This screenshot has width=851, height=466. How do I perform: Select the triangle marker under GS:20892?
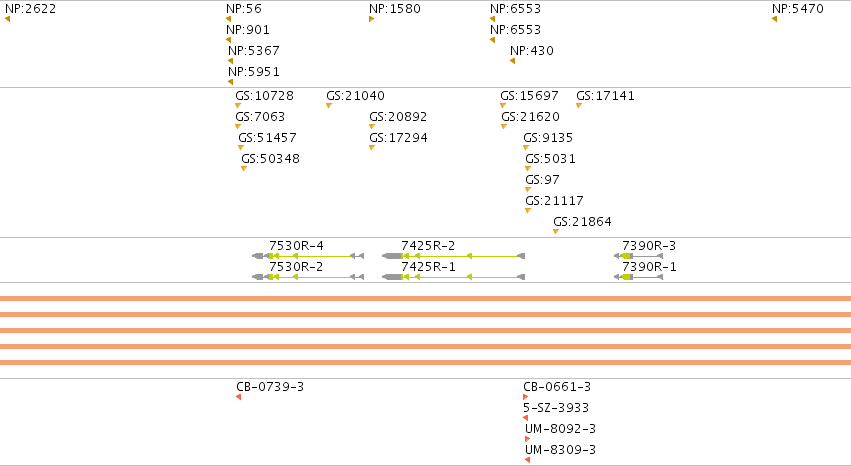coord(372,126)
